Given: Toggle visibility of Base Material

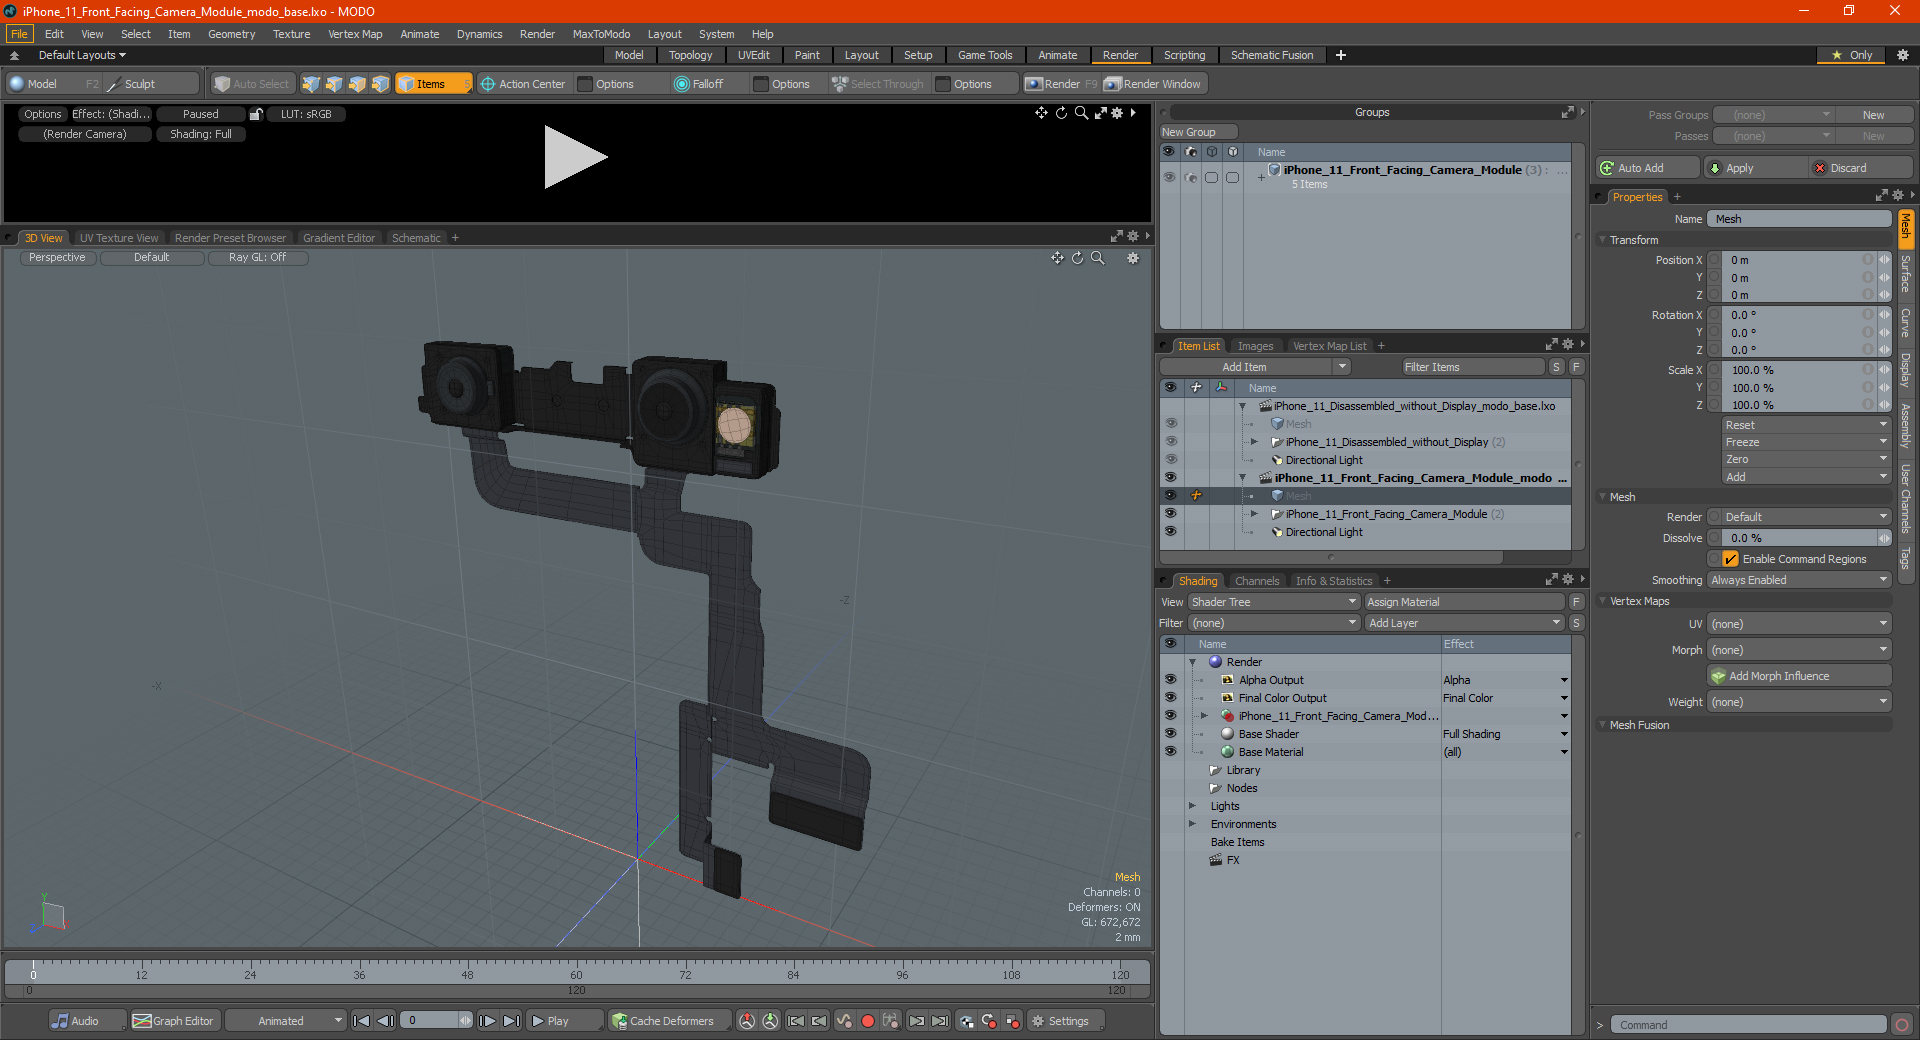Looking at the screenshot, I should [1170, 752].
